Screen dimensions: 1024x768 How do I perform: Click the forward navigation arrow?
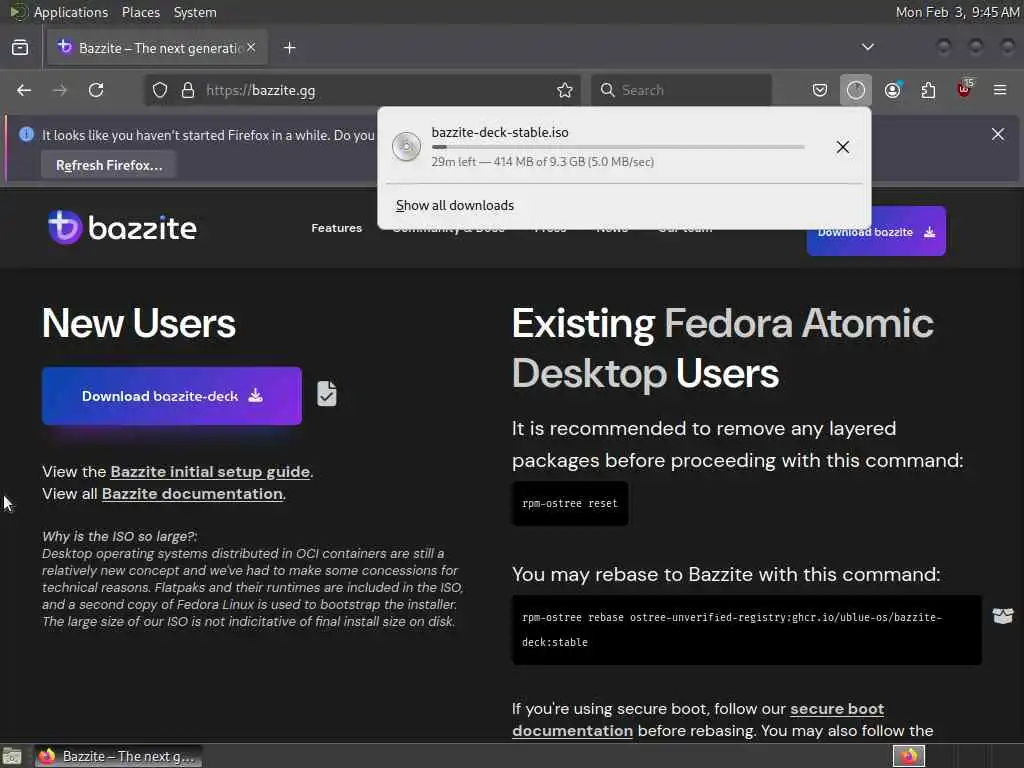(60, 90)
